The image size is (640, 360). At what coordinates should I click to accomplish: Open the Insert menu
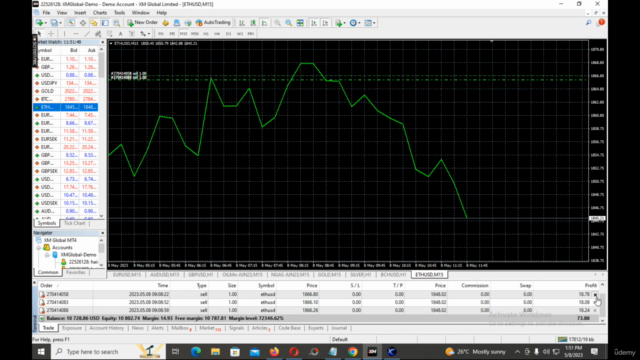coord(80,13)
